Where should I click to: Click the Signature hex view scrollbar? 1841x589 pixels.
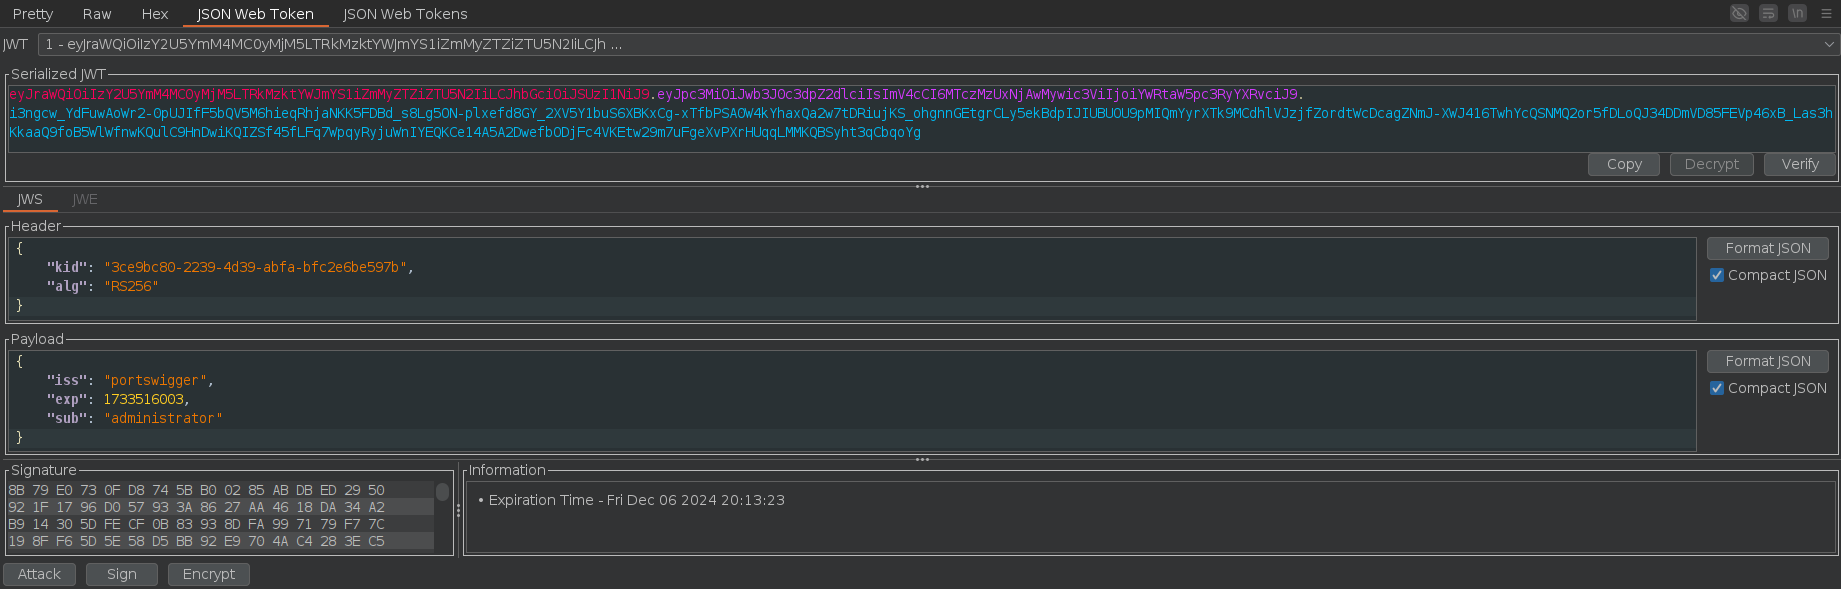[x=442, y=493]
